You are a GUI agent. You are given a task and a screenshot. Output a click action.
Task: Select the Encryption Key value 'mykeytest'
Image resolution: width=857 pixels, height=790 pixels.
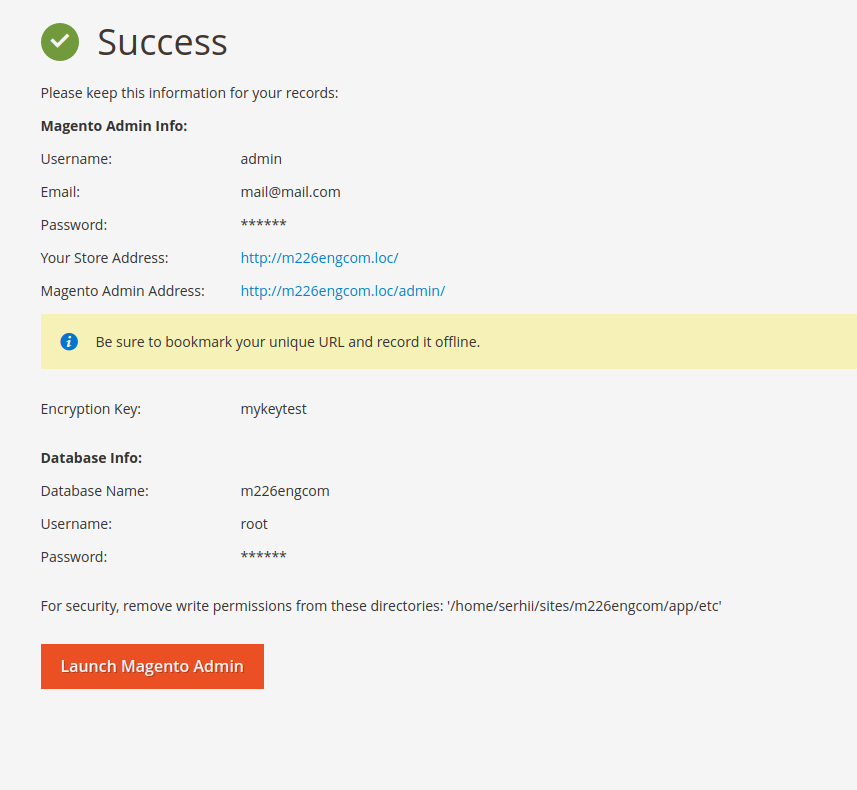pos(274,408)
